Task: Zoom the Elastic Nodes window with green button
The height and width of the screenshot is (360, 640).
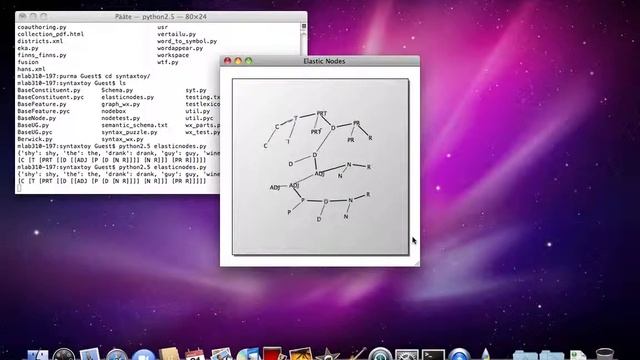Action: [249, 61]
